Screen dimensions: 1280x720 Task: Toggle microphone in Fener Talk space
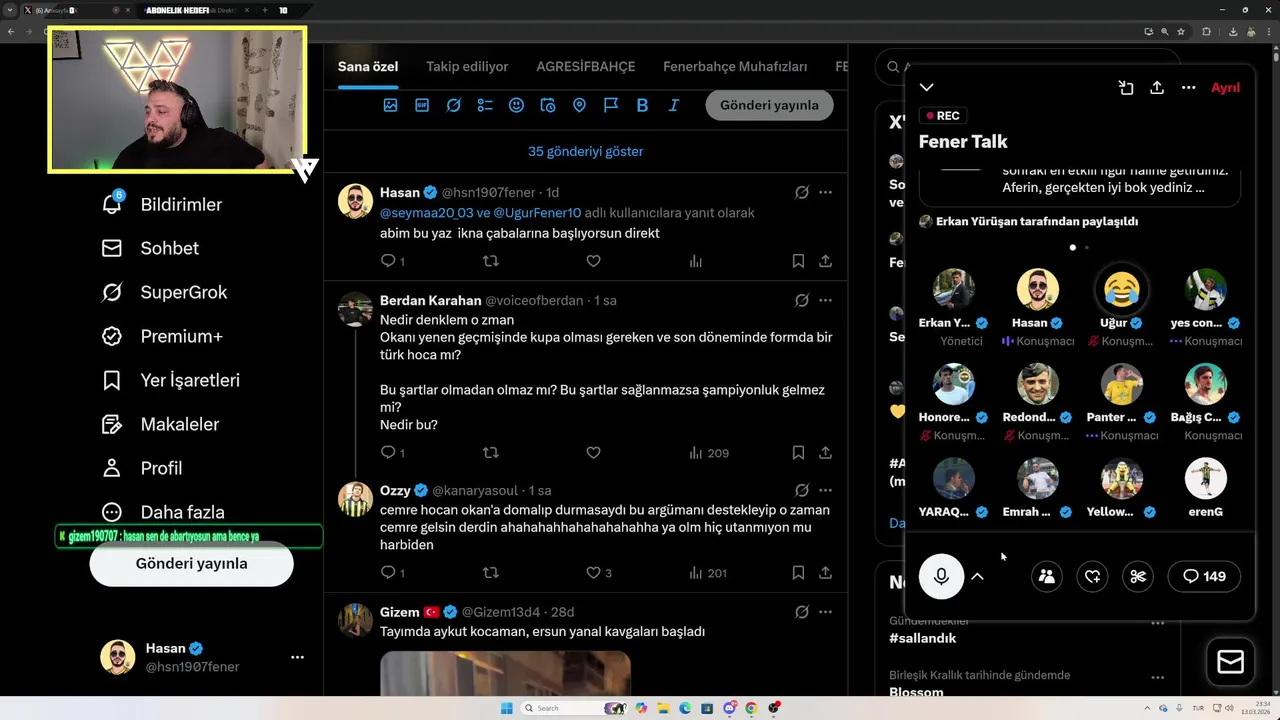point(941,576)
